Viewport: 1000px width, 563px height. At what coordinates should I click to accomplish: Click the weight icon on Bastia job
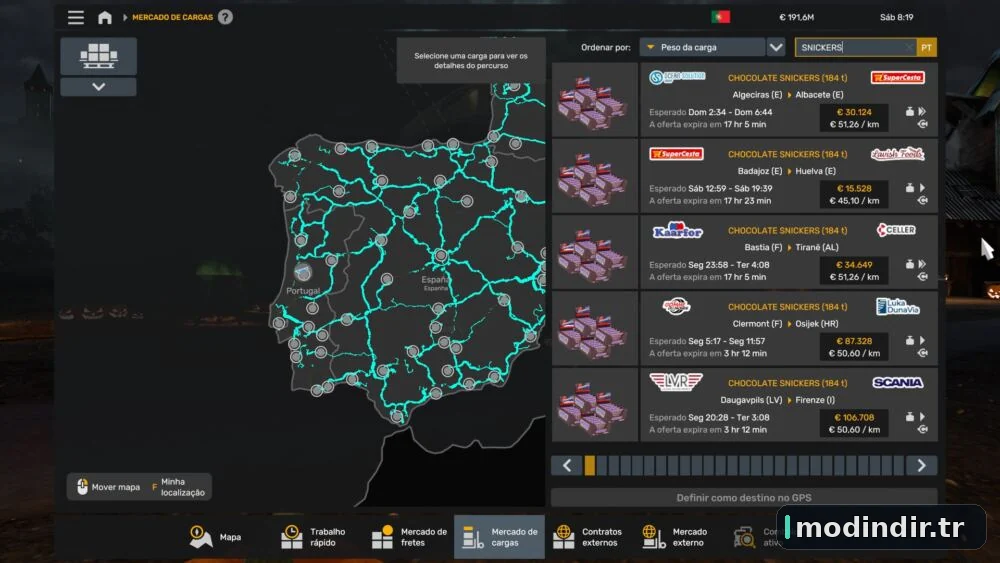point(909,264)
